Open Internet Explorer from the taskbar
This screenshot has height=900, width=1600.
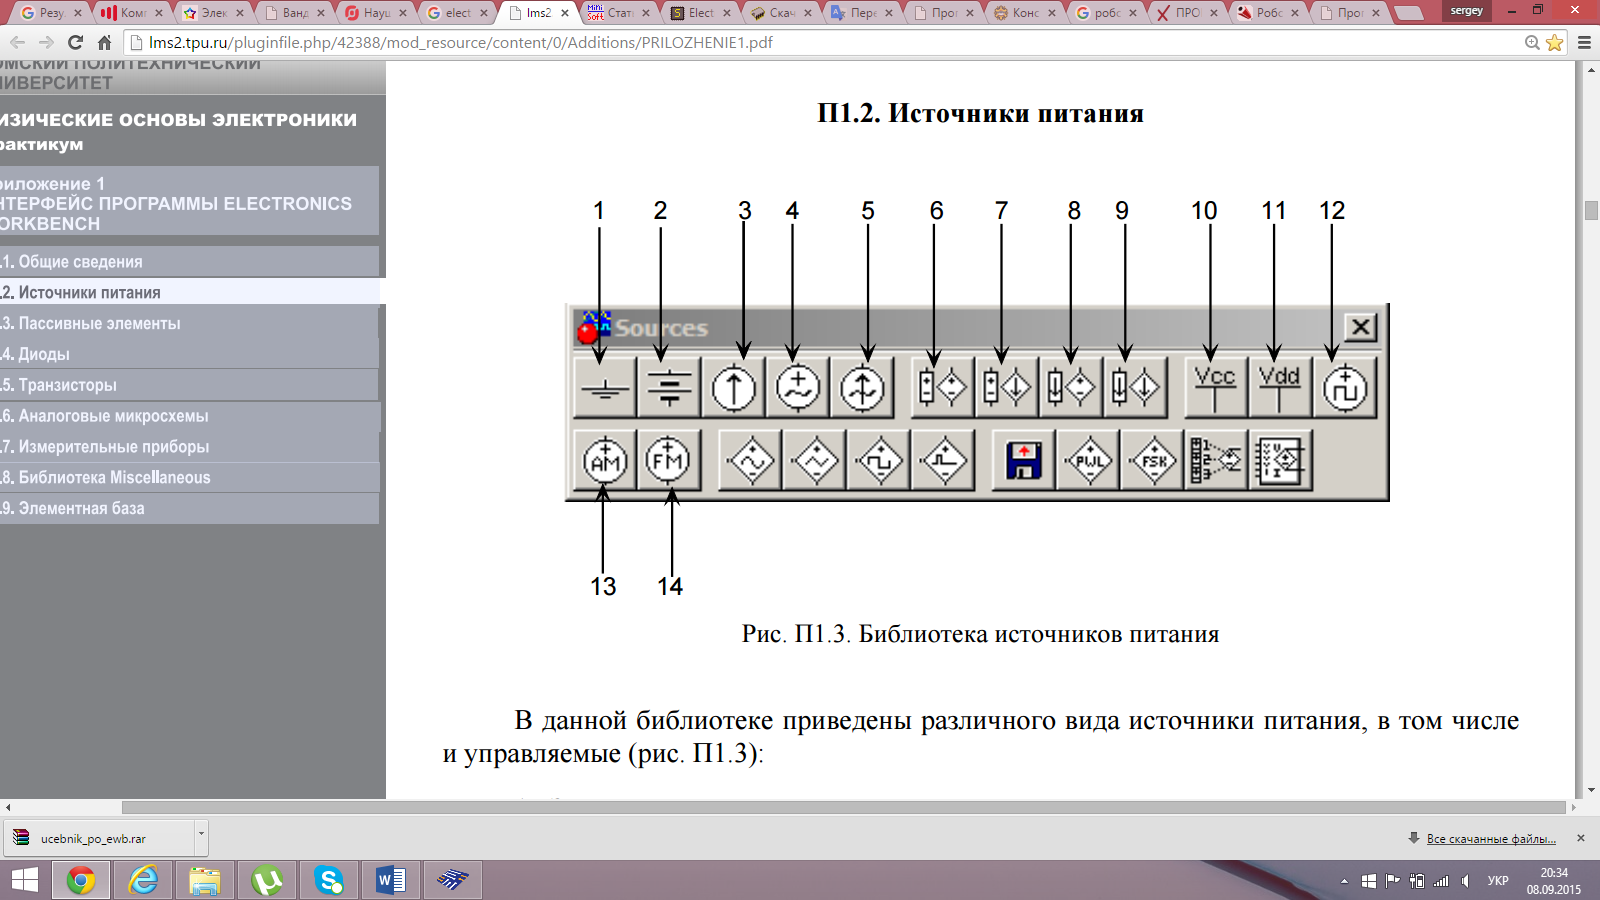pos(143,880)
